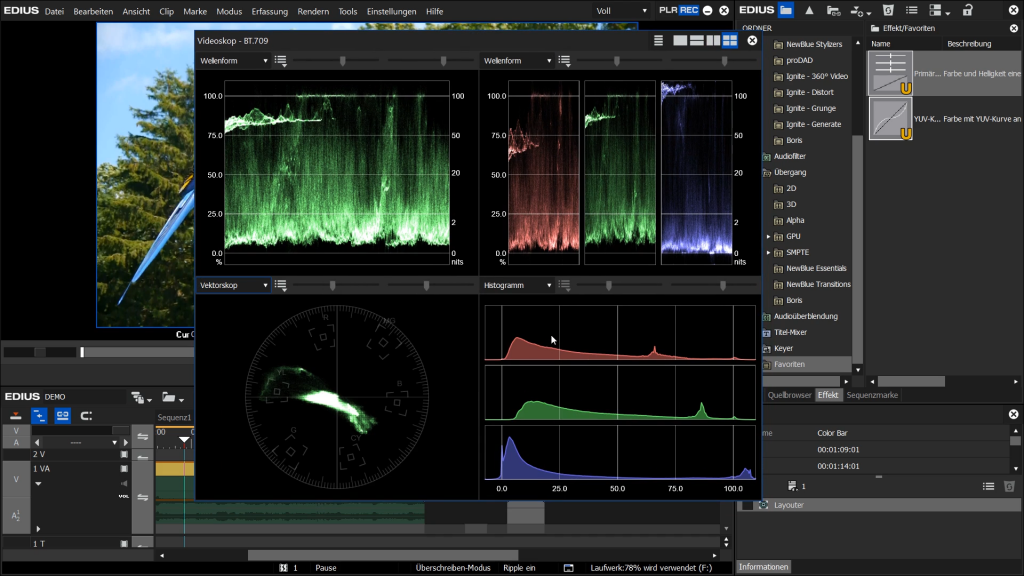Click the Primary color correction effect thumbnail
Viewport: 1024px width, 576px height.
point(890,73)
